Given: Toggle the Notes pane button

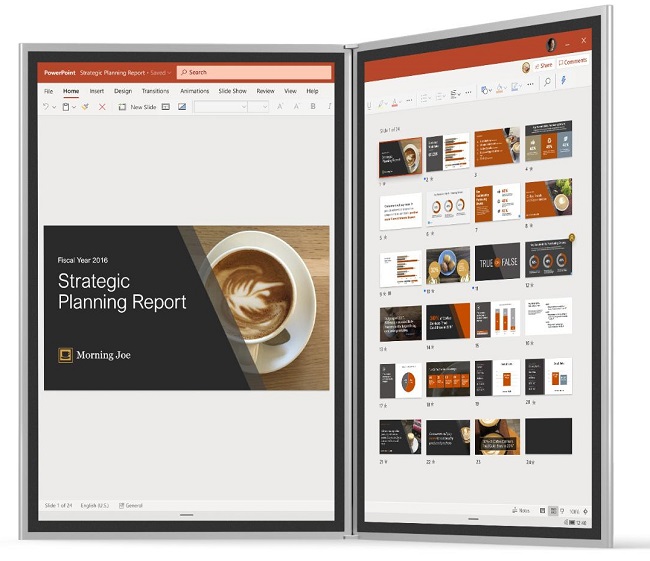Looking at the screenshot, I should click(x=521, y=510).
